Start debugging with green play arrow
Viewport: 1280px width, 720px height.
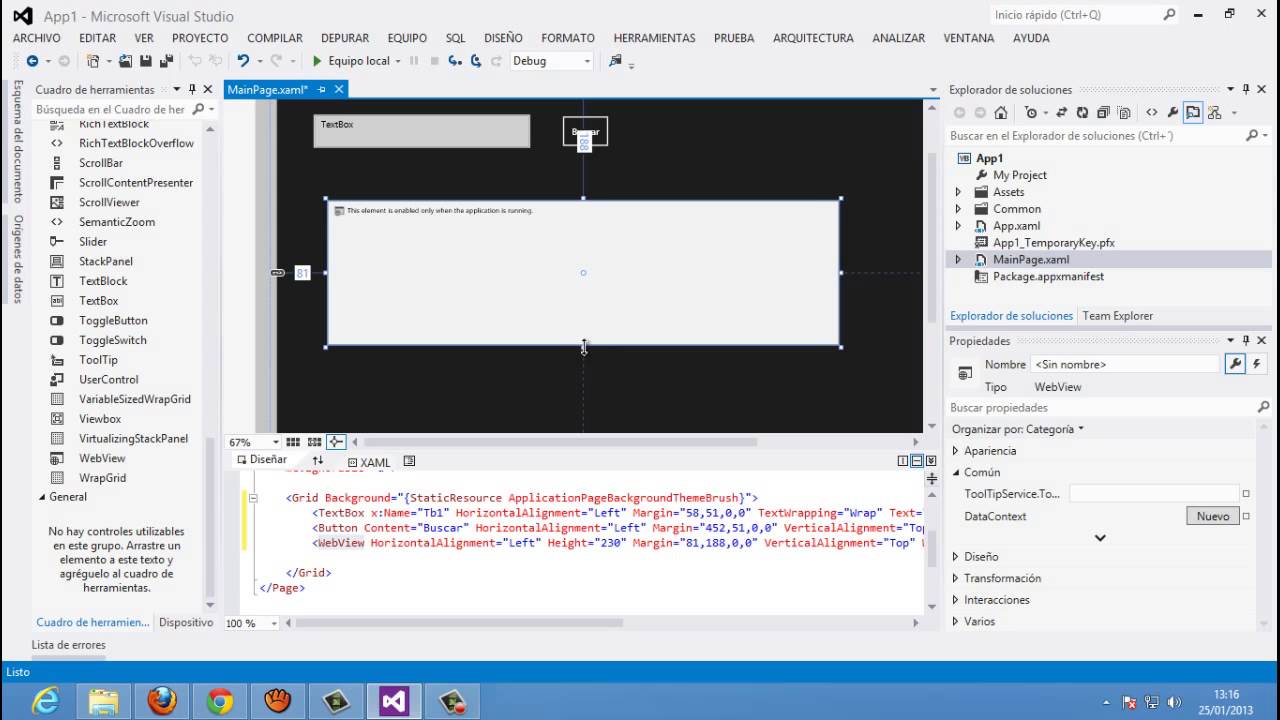coord(317,61)
